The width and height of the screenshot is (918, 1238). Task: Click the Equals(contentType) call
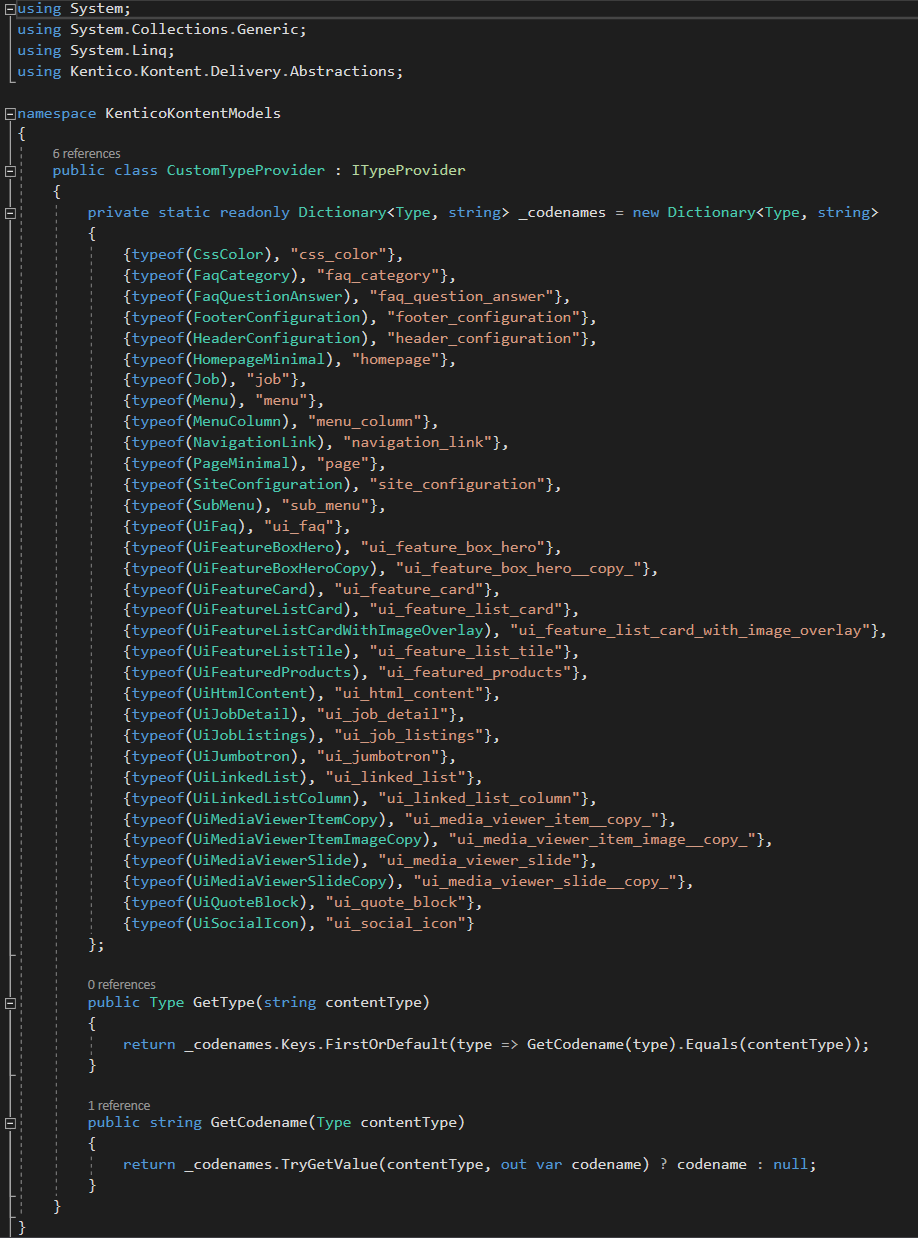click(x=773, y=1044)
